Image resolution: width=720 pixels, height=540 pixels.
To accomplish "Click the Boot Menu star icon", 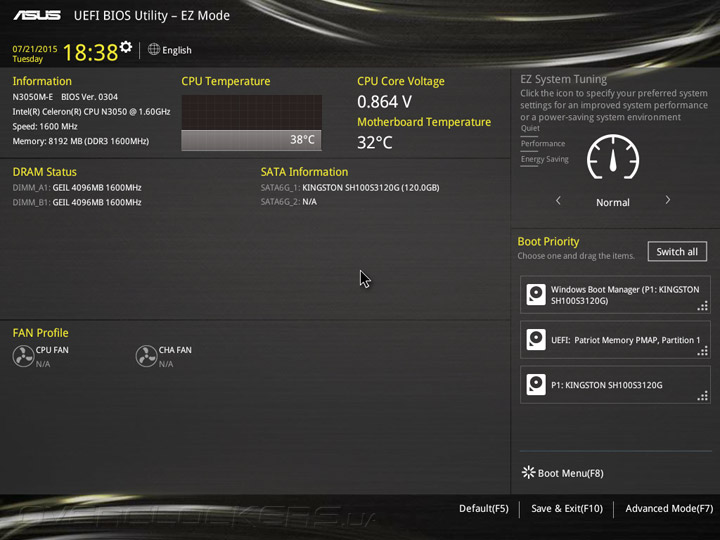I will coord(529,472).
